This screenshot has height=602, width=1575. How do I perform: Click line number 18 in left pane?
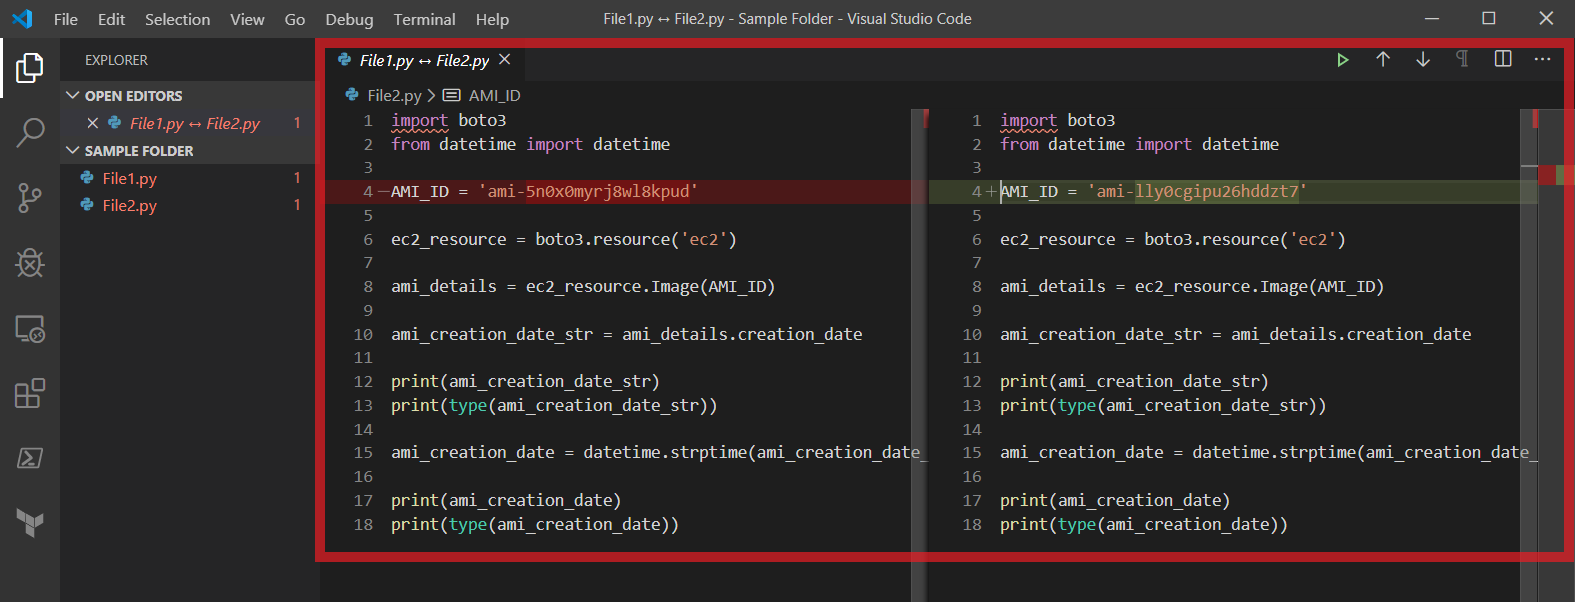pos(363,524)
